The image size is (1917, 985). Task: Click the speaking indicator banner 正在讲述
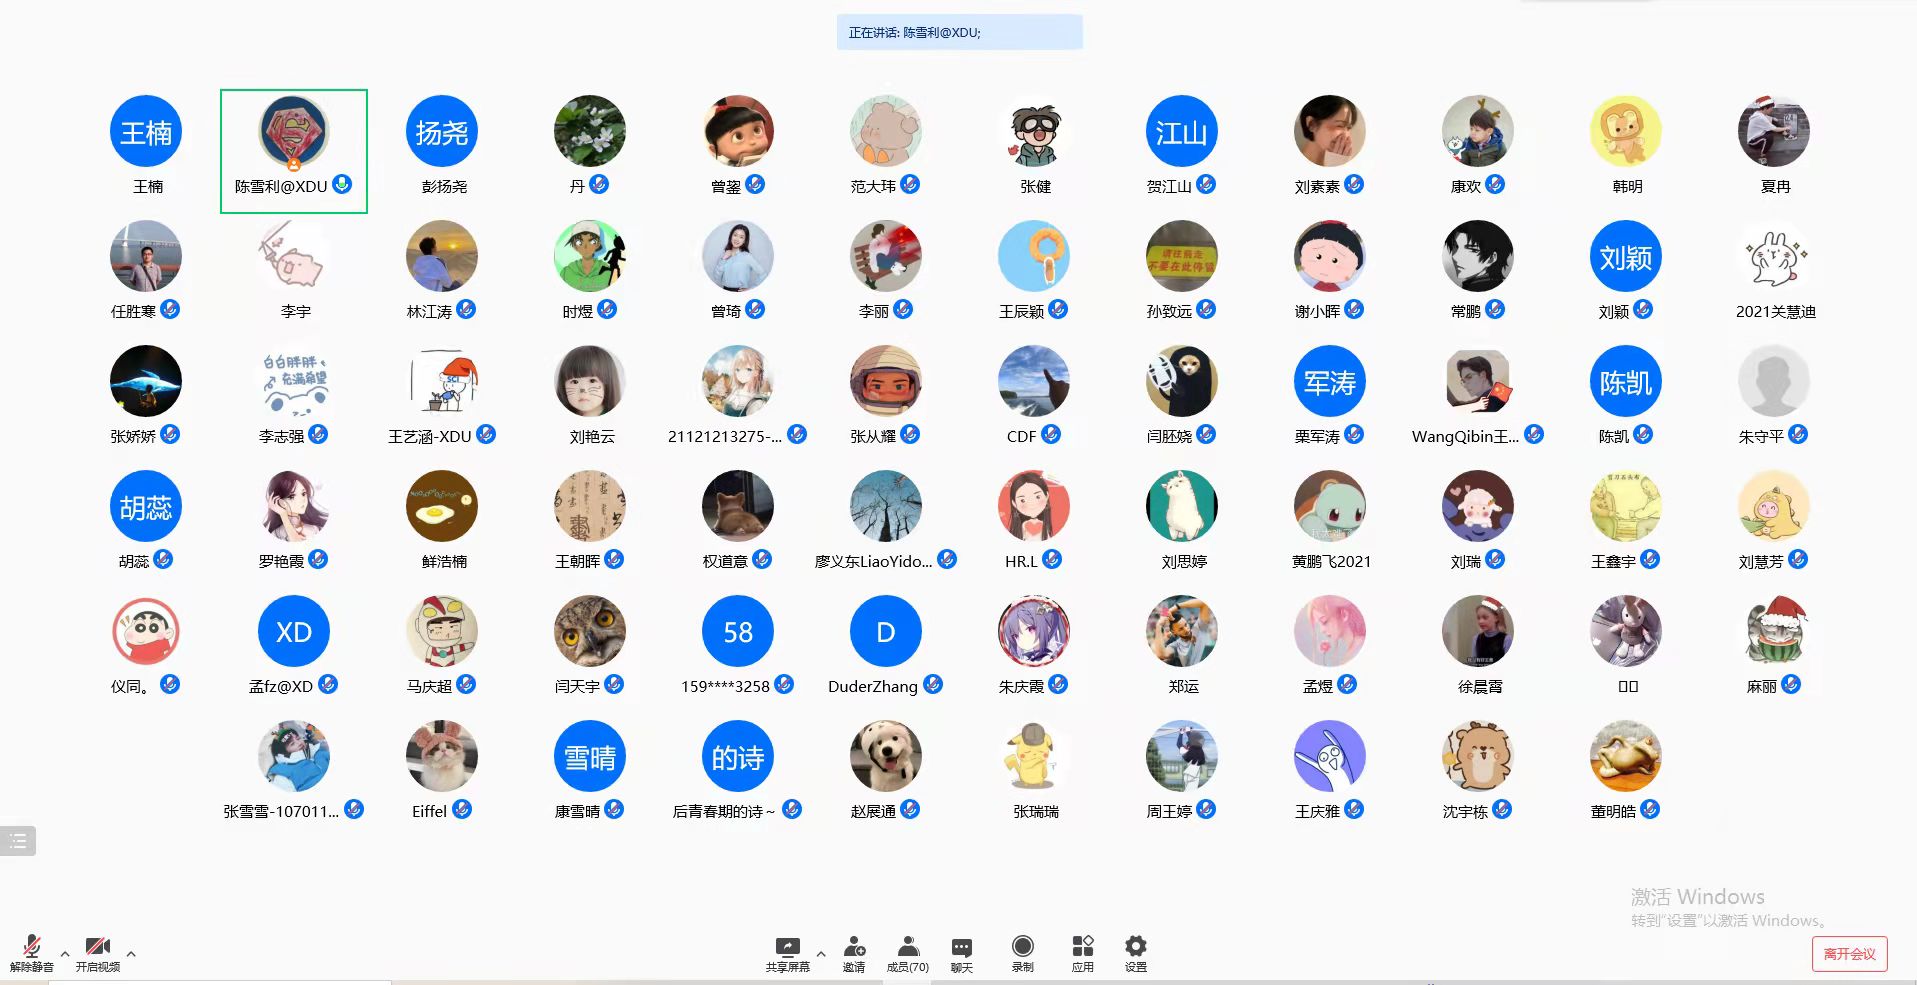point(959,32)
